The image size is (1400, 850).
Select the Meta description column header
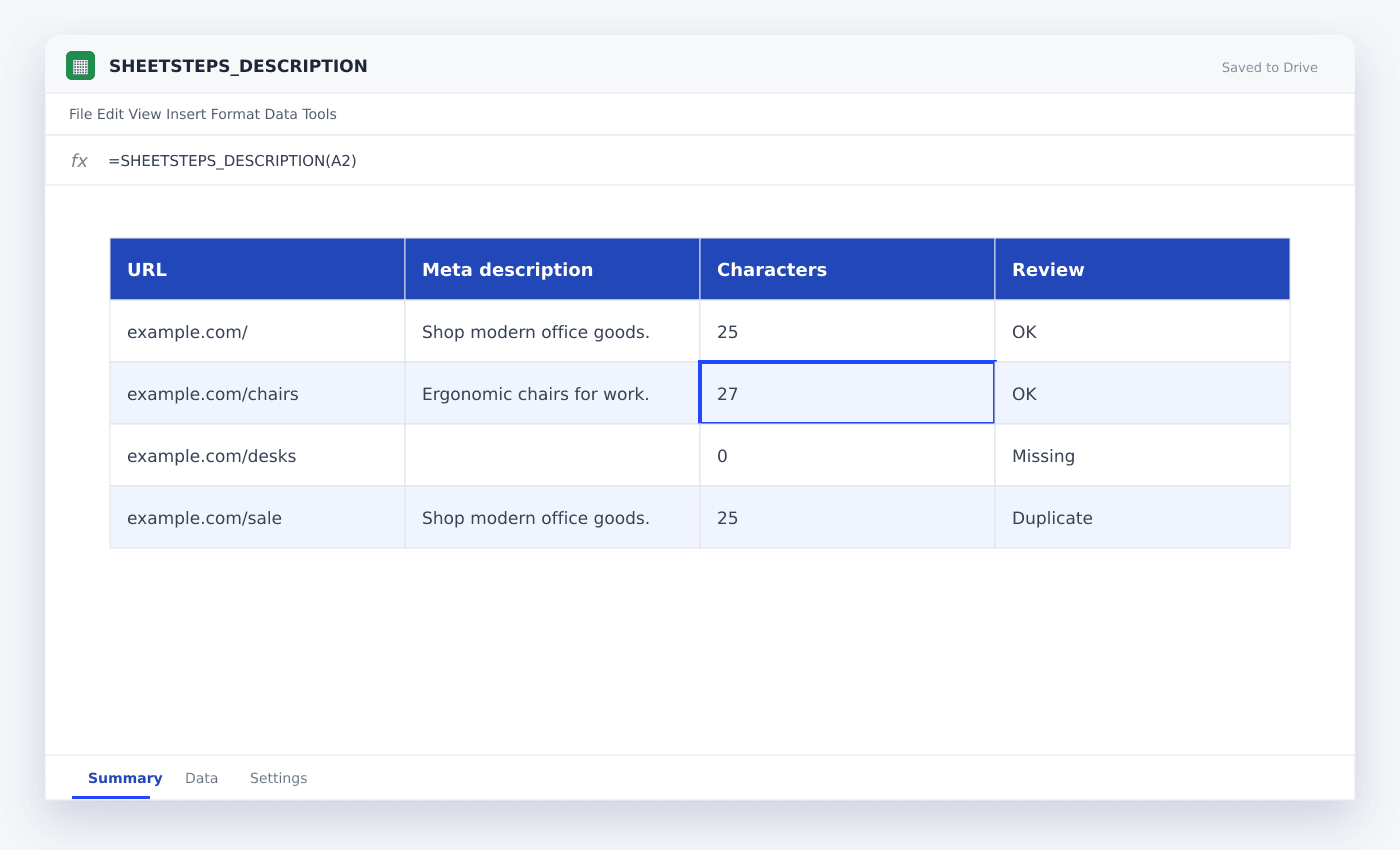click(x=552, y=269)
